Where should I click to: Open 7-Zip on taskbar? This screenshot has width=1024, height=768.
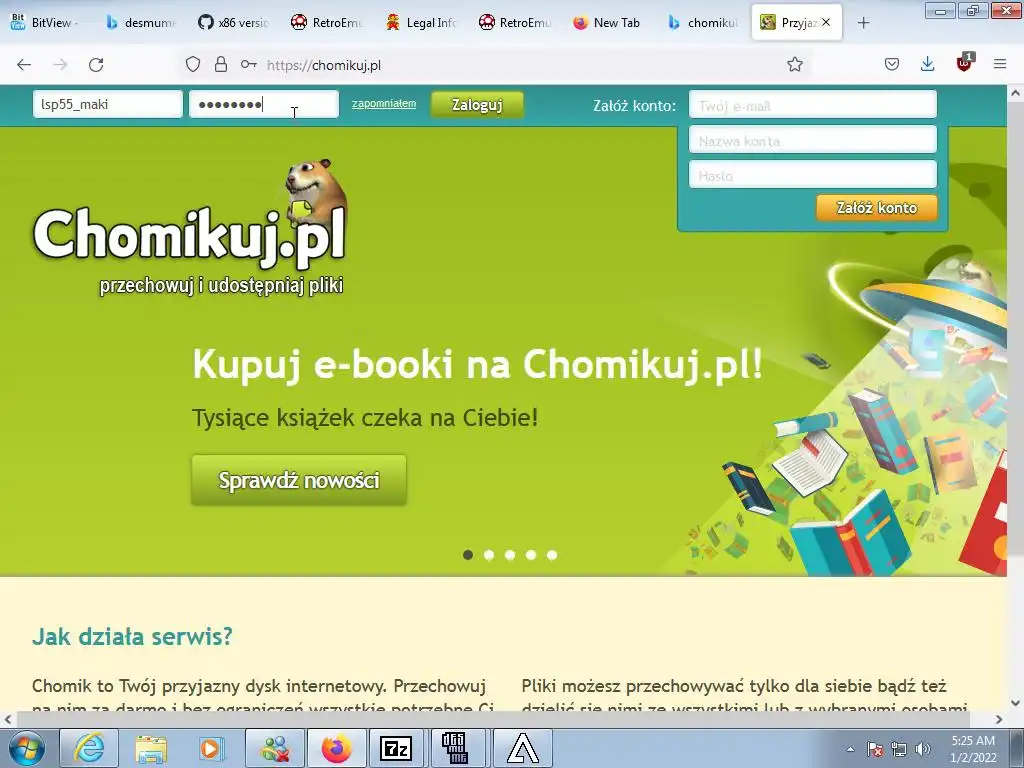click(396, 748)
